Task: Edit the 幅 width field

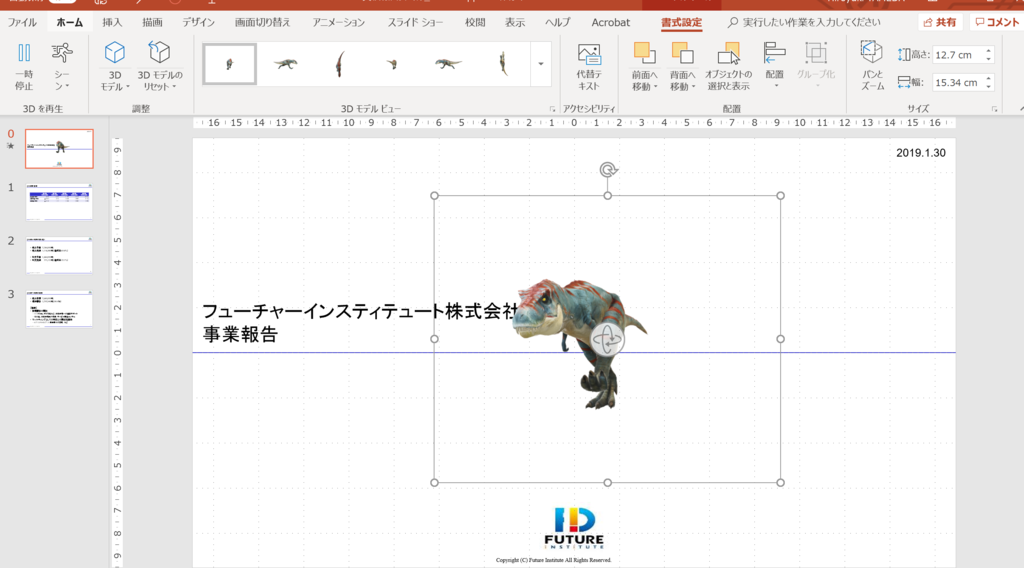Action: click(957, 82)
